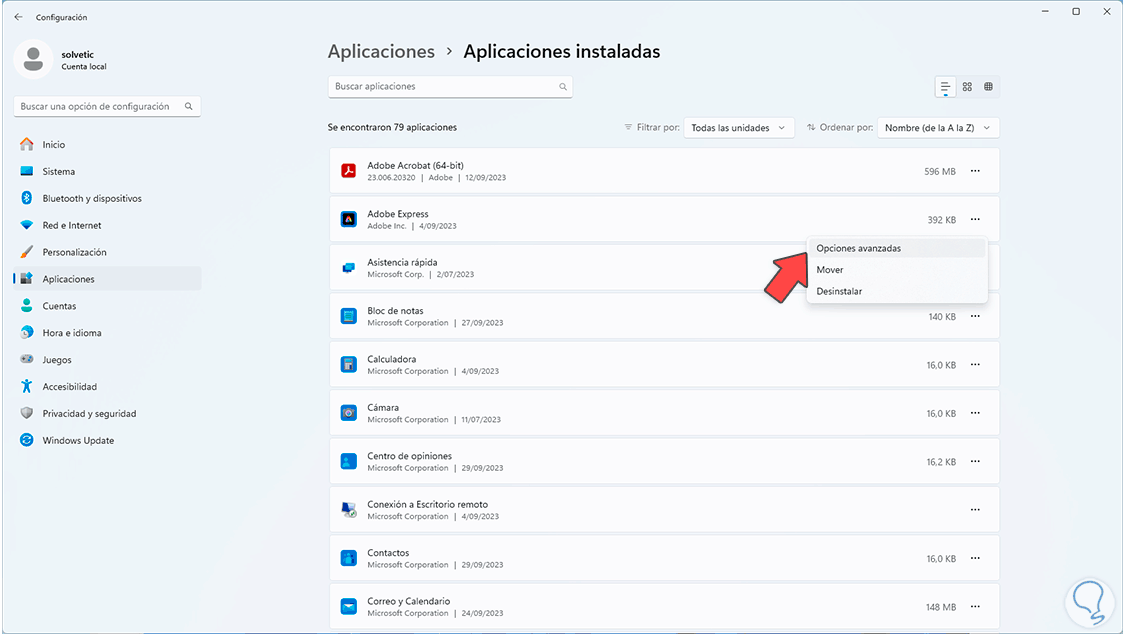The width and height of the screenshot is (1125, 634).
Task: Click the Calculadora app icon
Action: point(348,365)
